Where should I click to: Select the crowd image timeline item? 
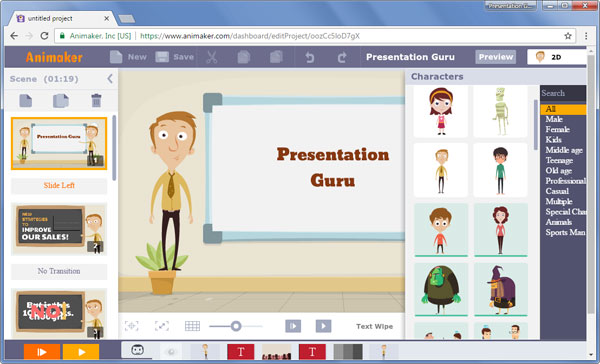coord(276,352)
